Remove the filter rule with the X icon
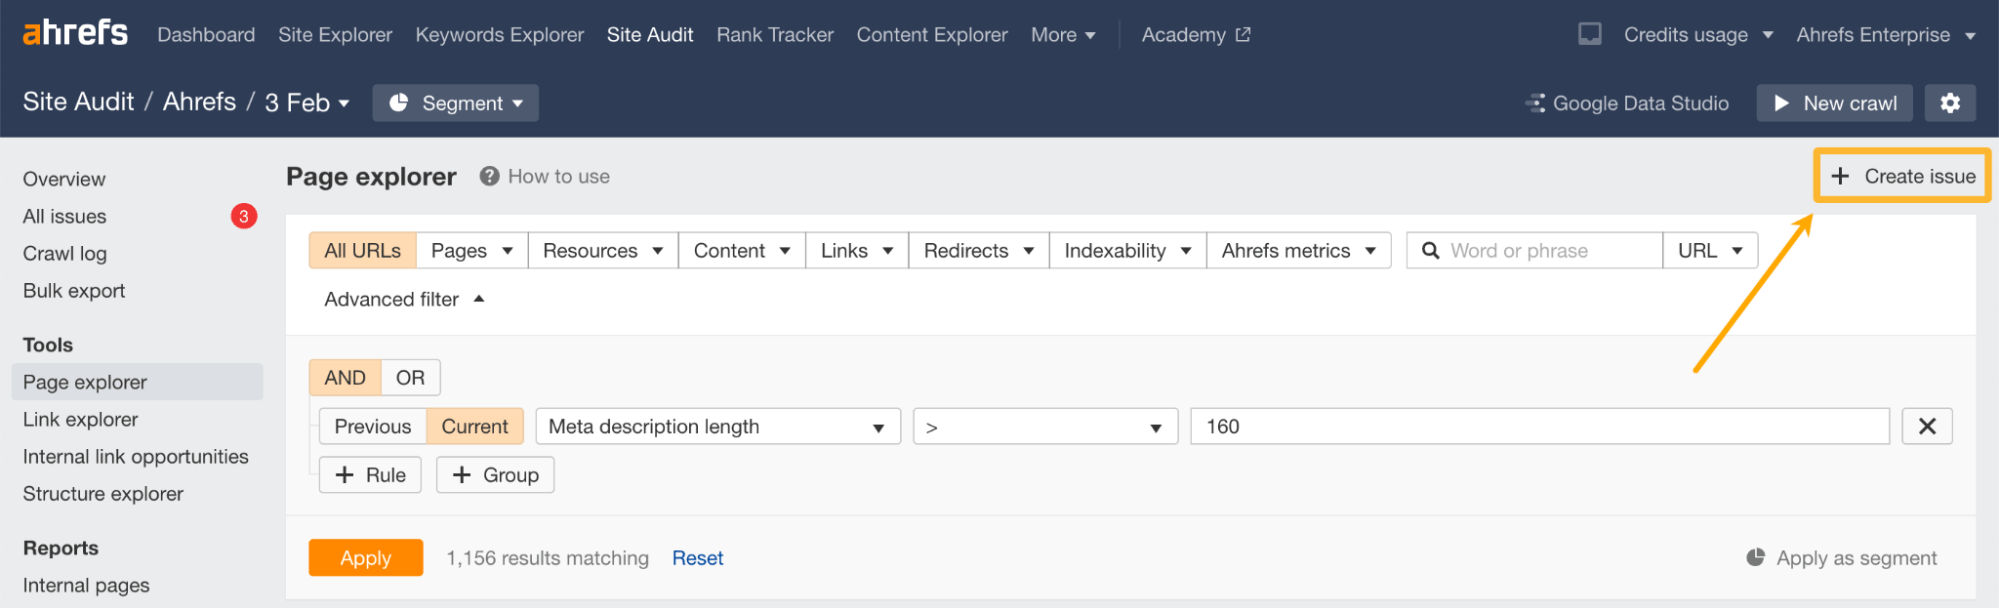This screenshot has width=1999, height=609. pos(1928,426)
